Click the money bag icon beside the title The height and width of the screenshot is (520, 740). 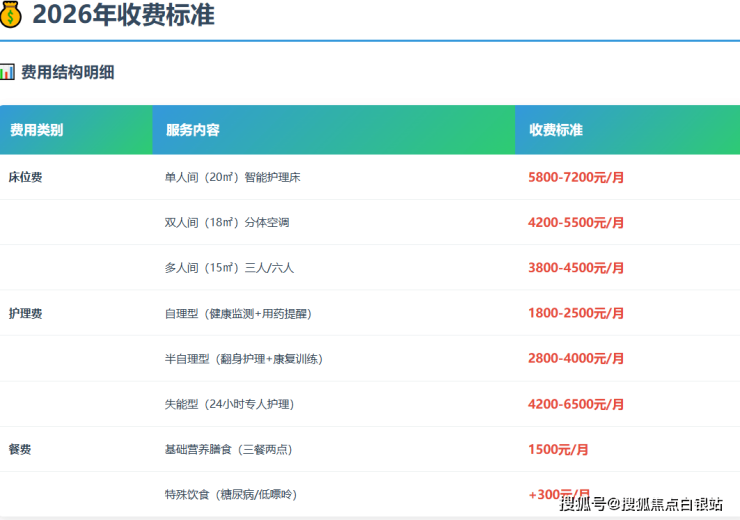(11, 15)
